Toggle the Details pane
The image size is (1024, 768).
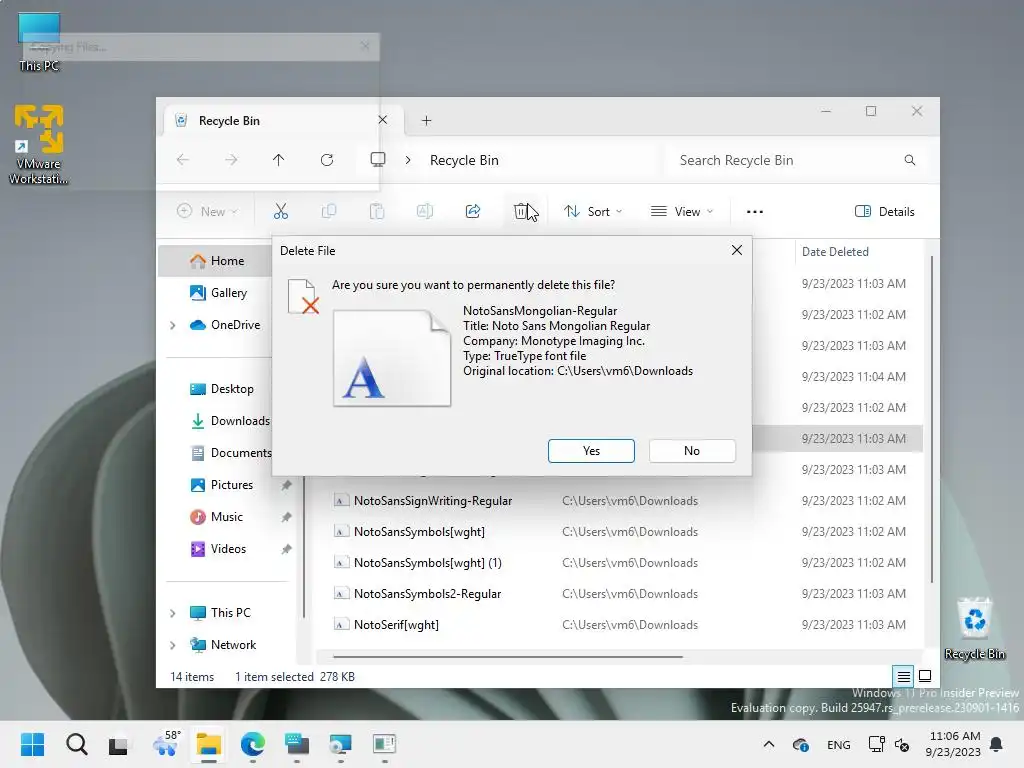click(885, 211)
